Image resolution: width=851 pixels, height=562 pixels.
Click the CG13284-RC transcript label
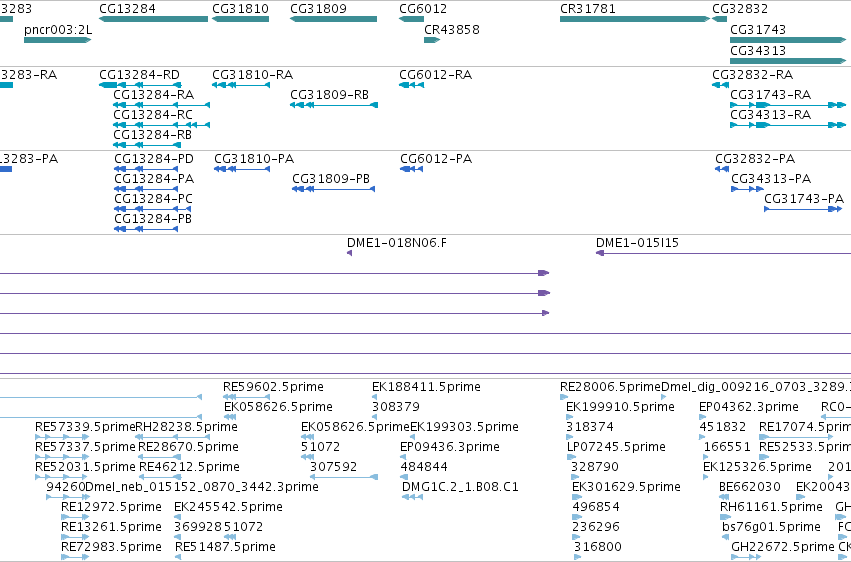pyautogui.click(x=153, y=114)
